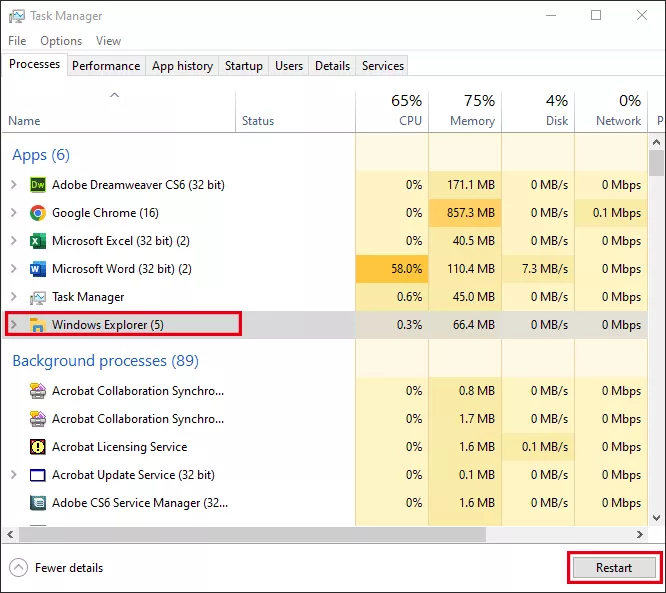Sort by the Name column header
The width and height of the screenshot is (666, 593).
point(119,111)
